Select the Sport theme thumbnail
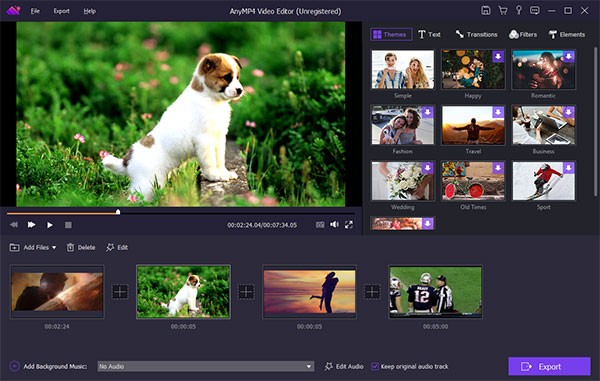Image resolution: width=600 pixels, height=381 pixels. 543,181
